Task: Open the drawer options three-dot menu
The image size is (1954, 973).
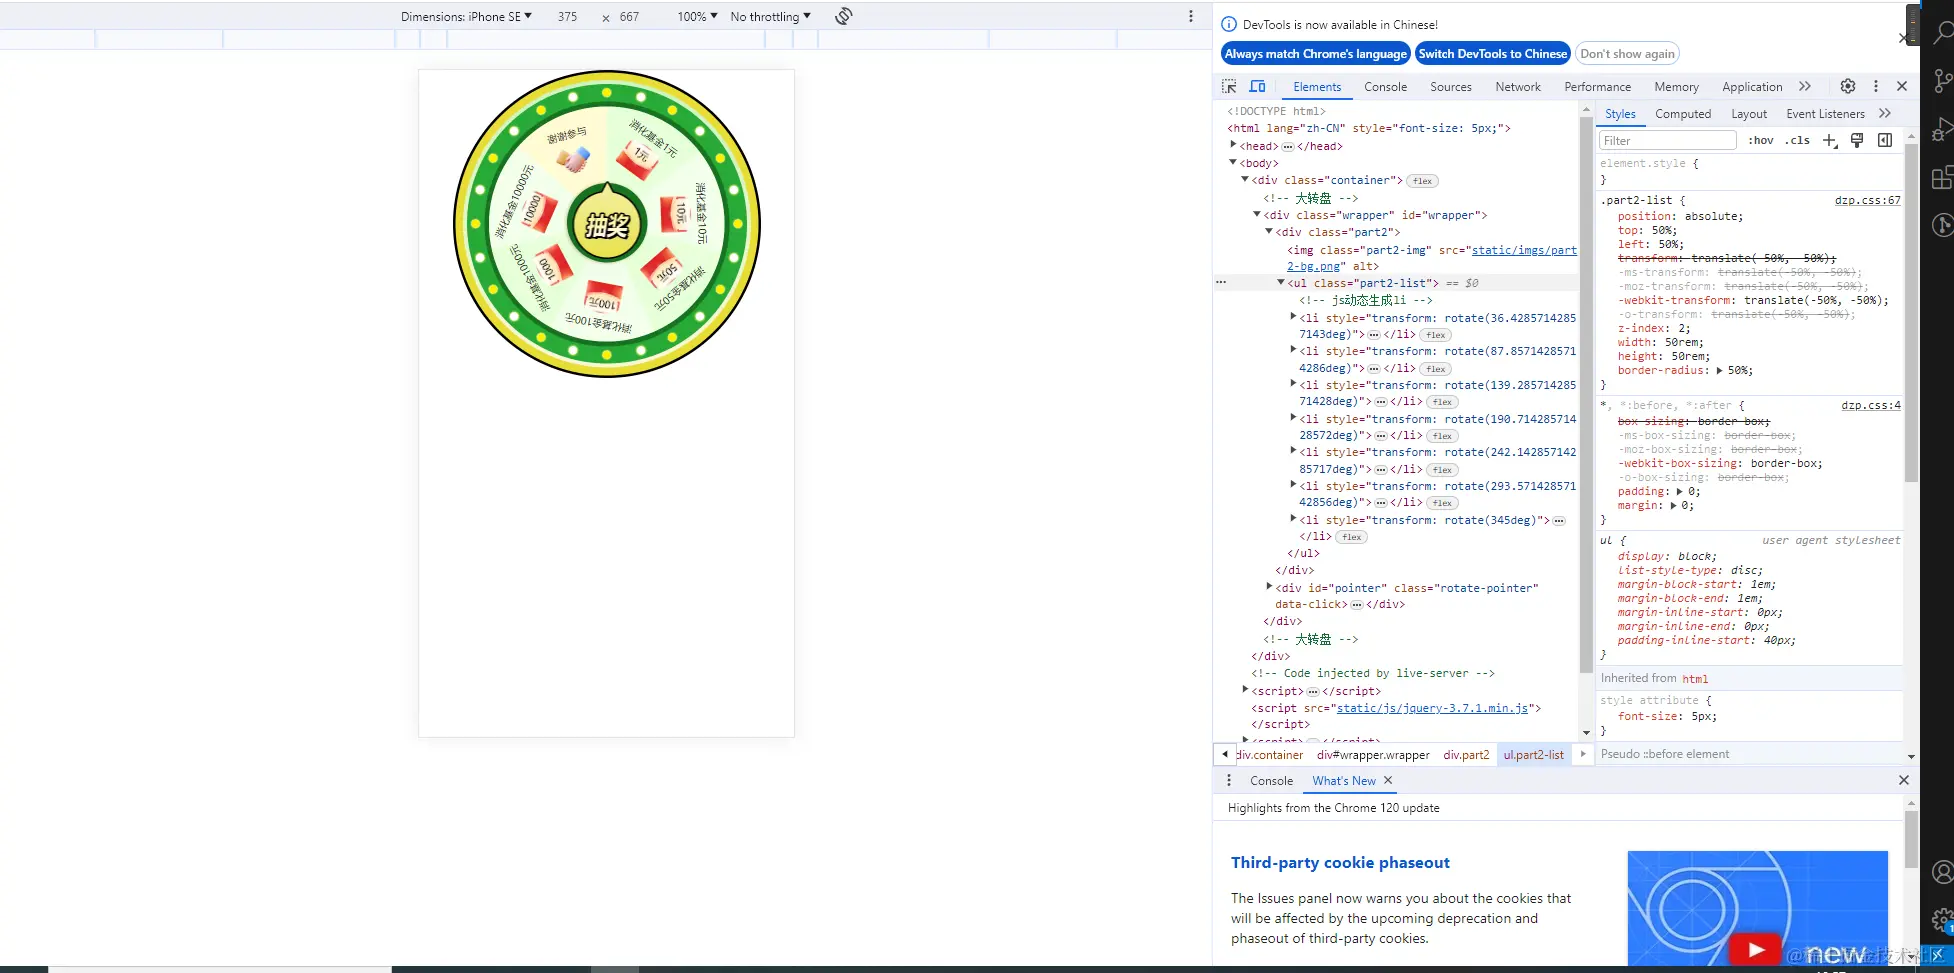Action: click(1228, 780)
